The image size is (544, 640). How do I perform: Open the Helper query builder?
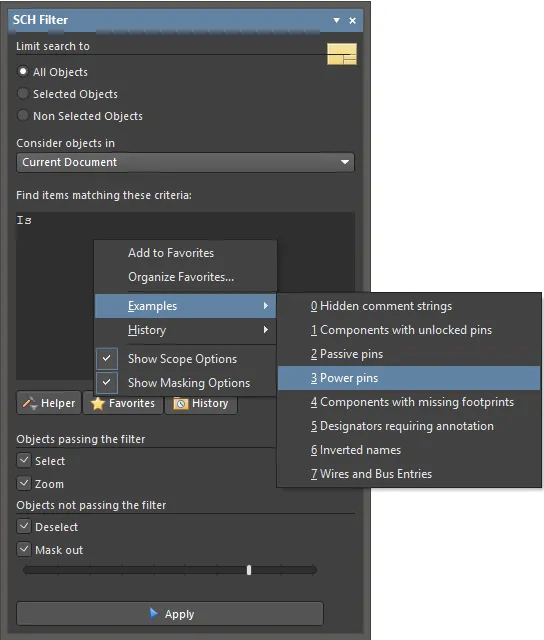(x=49, y=403)
